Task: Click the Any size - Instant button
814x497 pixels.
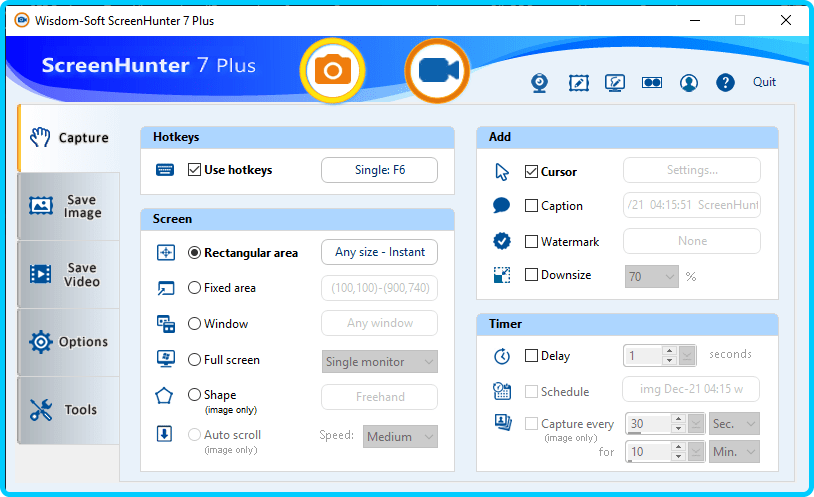Action: point(379,252)
